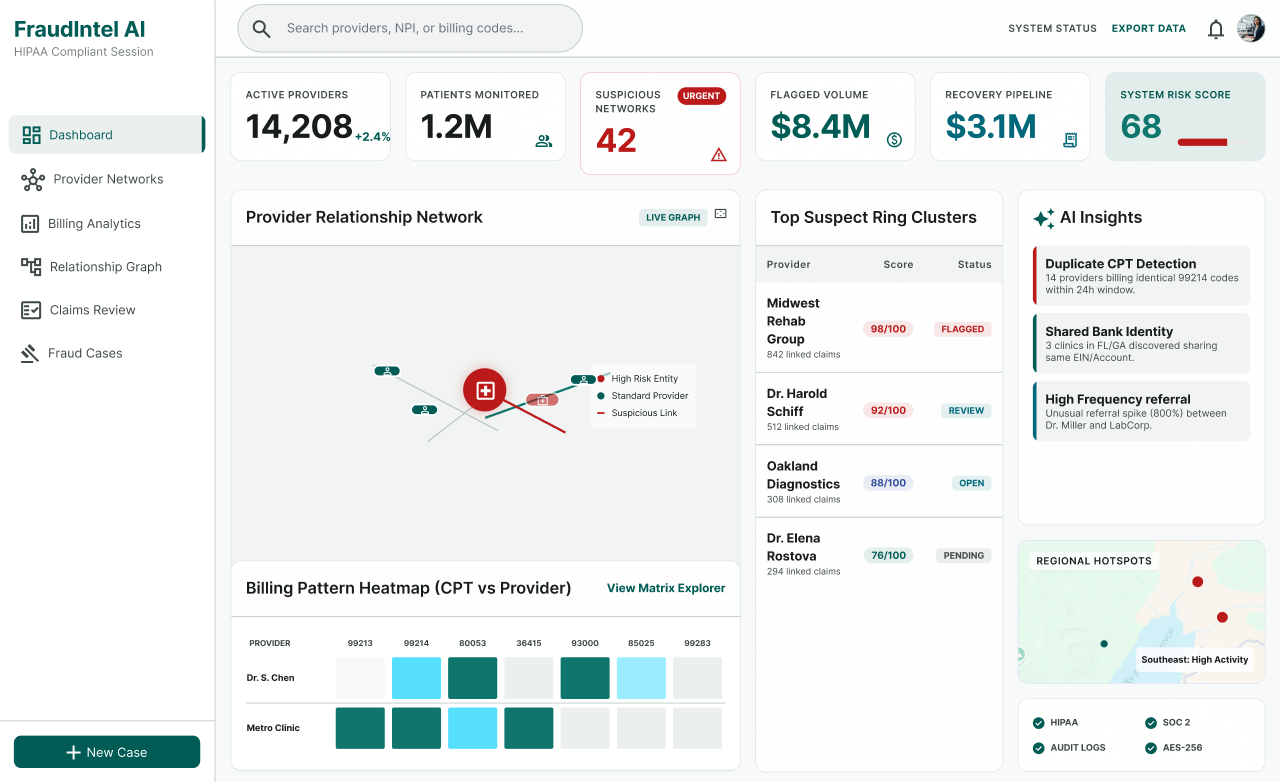This screenshot has height=782, width=1280.
Task: Click the "Oakland Diagnostics" provider name
Action: (803, 475)
